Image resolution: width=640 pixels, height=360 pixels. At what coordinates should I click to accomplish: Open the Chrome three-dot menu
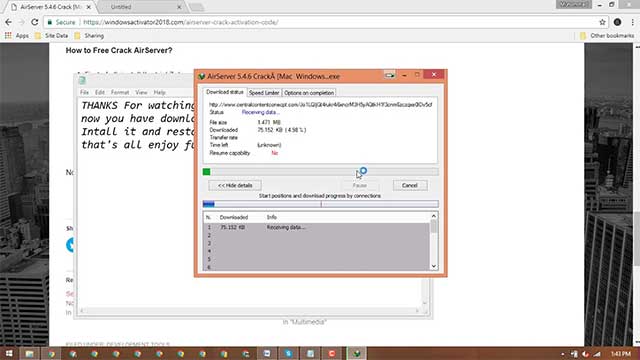[x=633, y=22]
